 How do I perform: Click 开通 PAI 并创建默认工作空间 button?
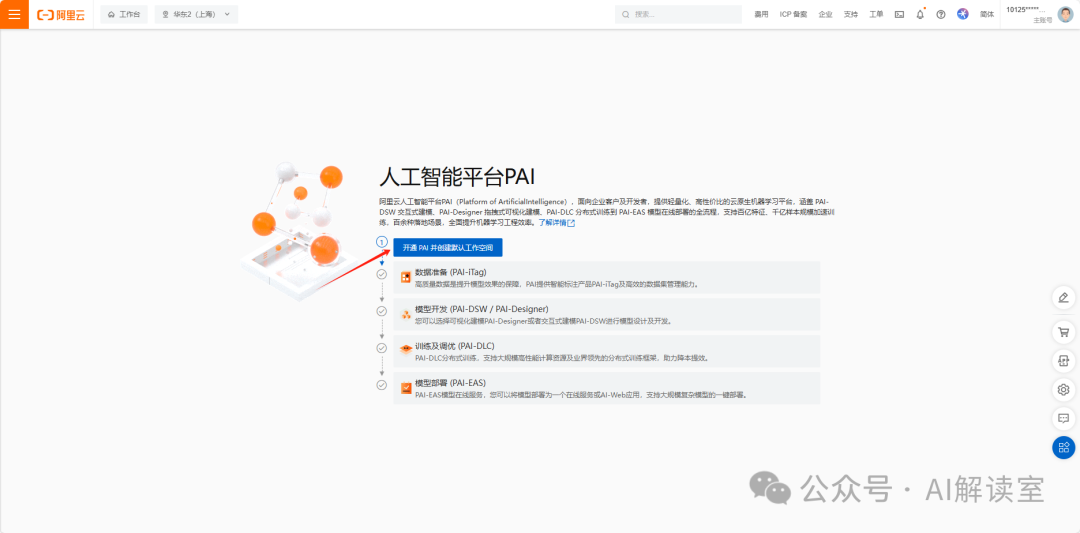448,247
